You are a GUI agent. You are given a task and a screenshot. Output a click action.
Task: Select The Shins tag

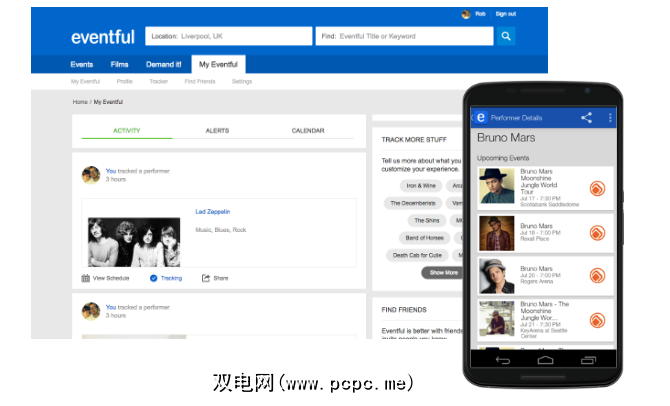[426, 221]
